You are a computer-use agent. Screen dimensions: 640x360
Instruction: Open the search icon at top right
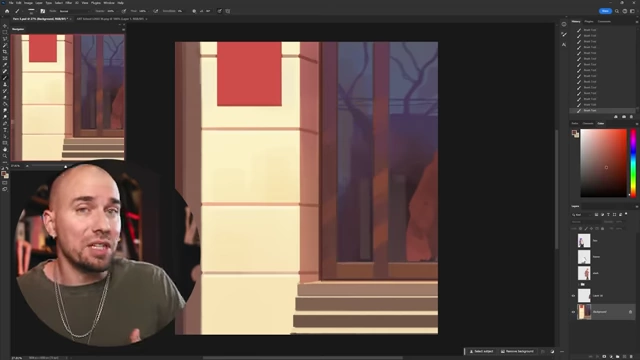pos(617,11)
